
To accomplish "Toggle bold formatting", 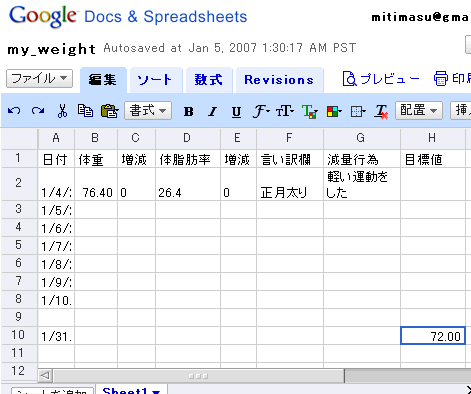I will pos(188,112).
